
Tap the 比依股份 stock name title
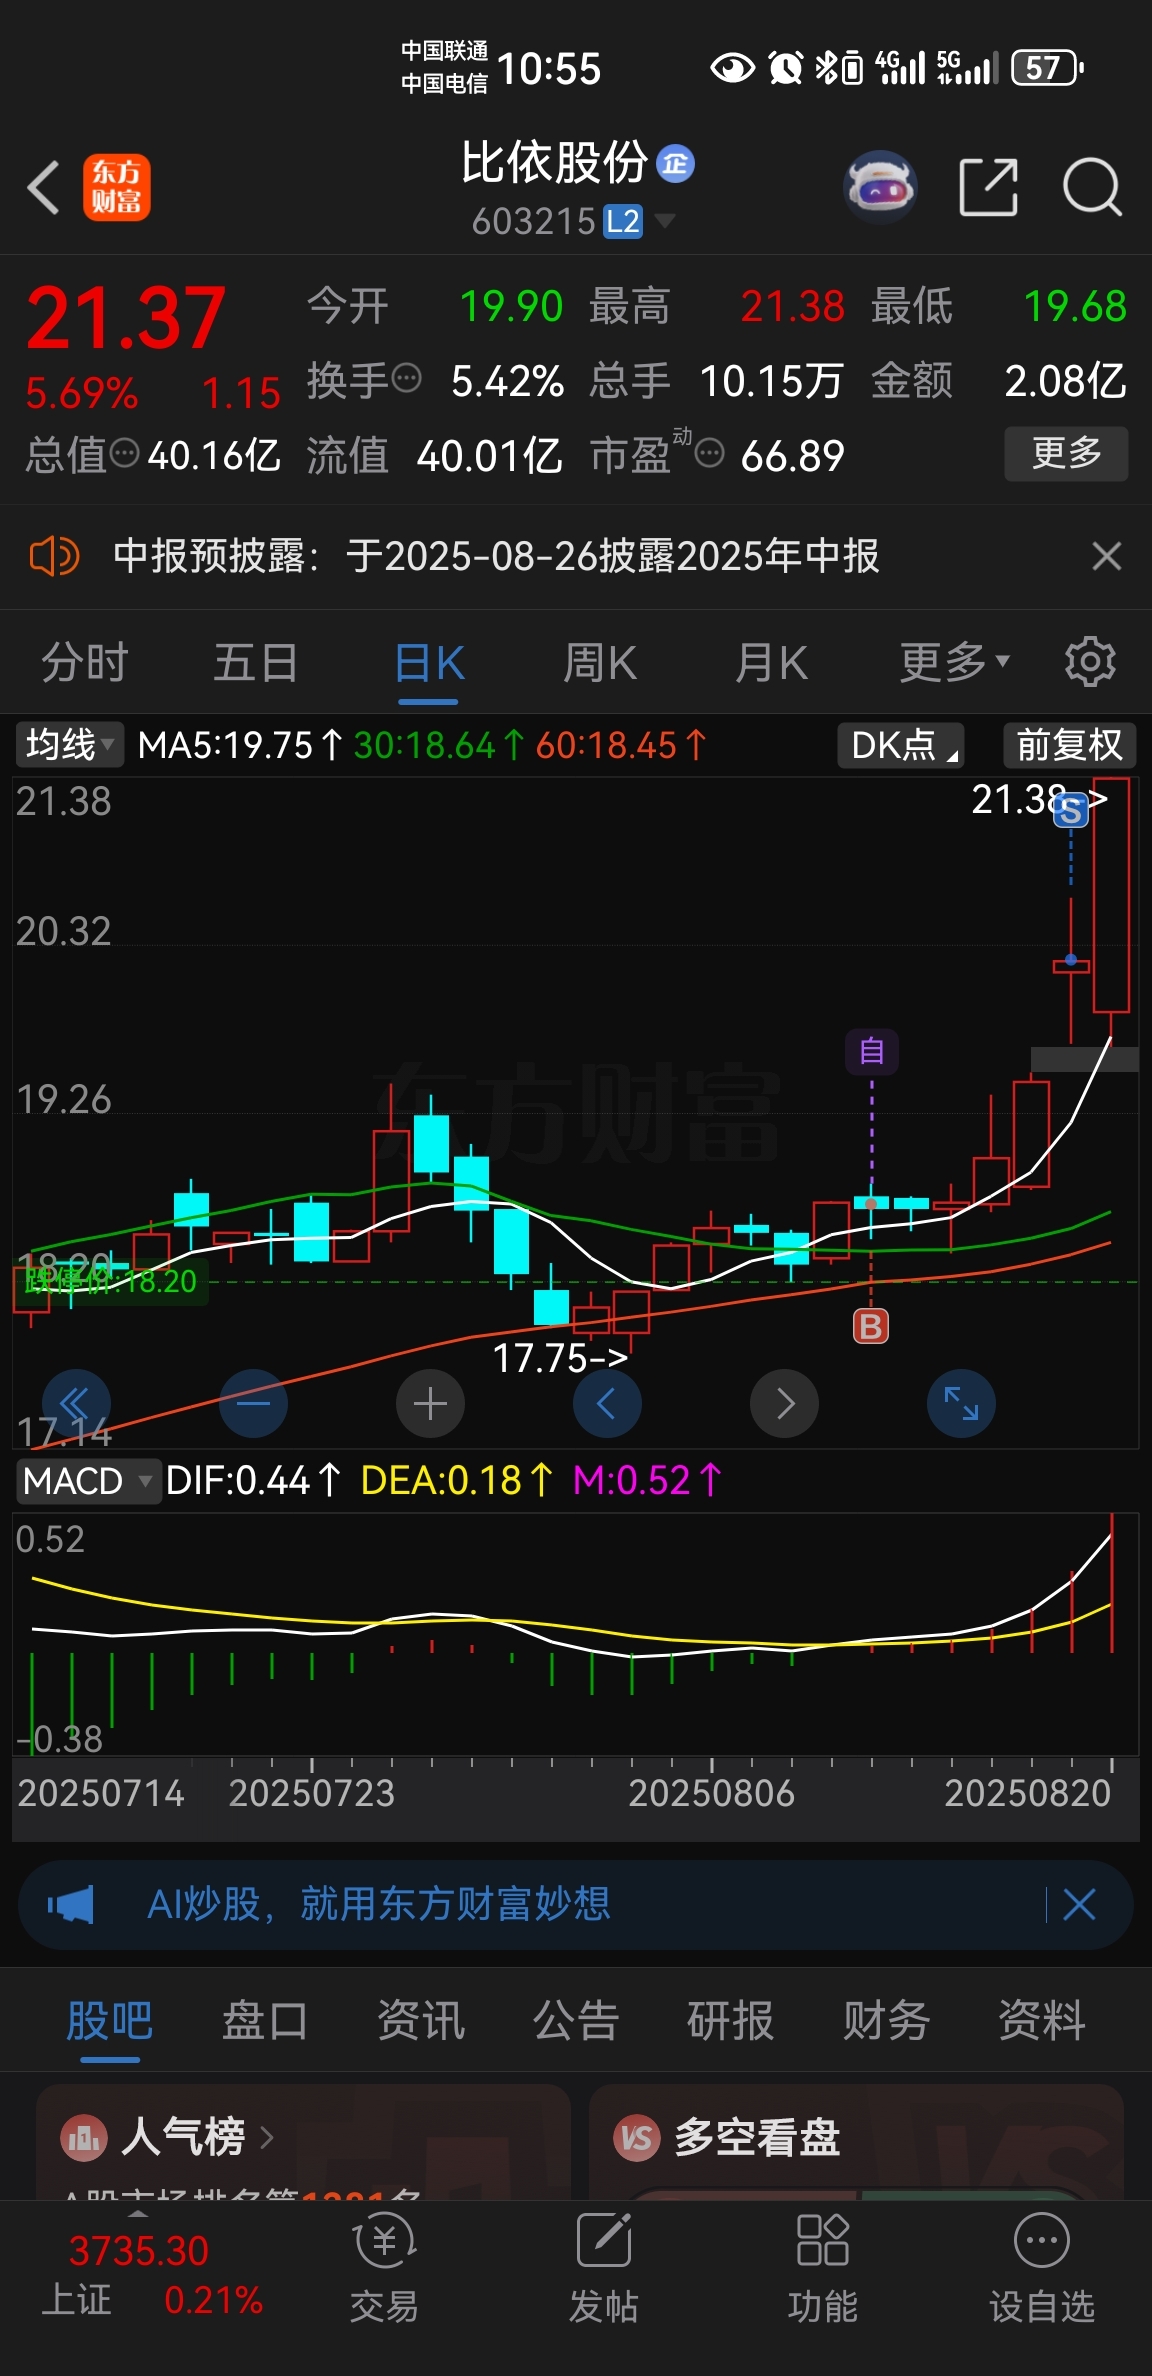pyautogui.click(x=554, y=163)
